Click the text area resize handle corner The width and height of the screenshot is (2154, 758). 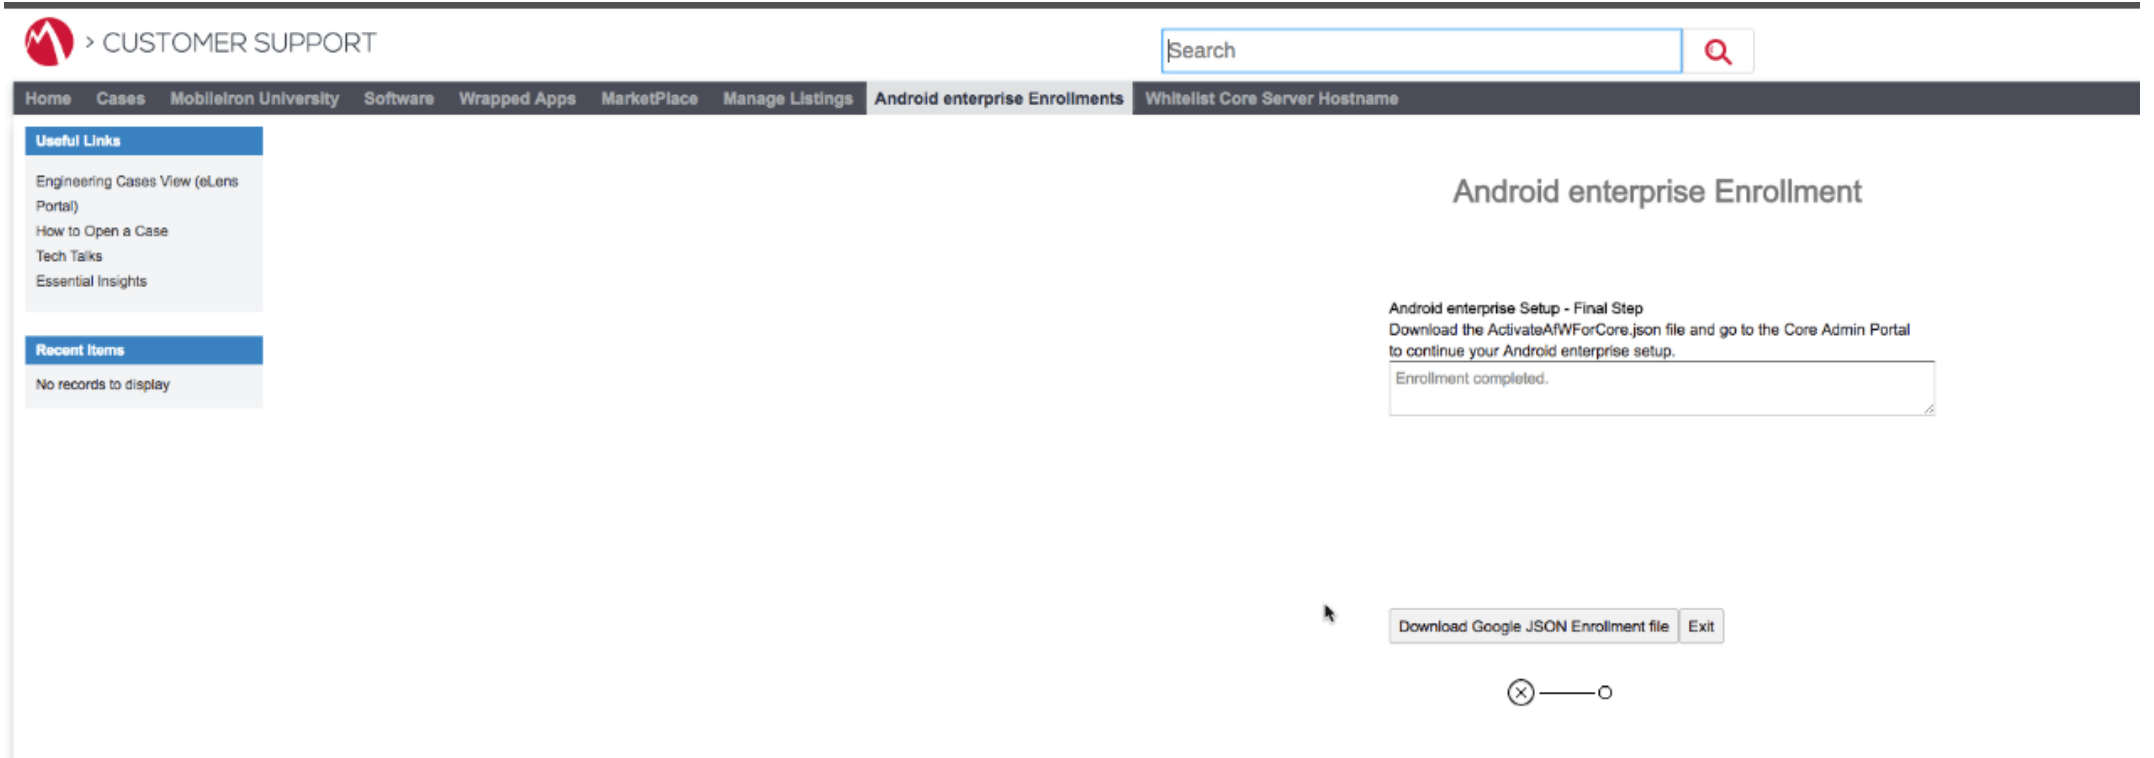[x=1929, y=409]
